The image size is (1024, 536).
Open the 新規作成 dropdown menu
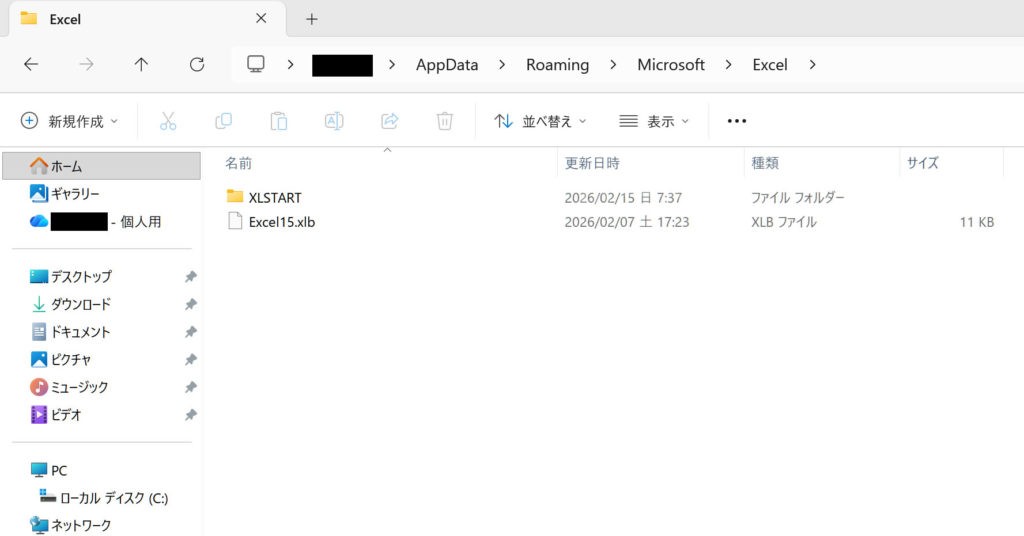(70, 121)
